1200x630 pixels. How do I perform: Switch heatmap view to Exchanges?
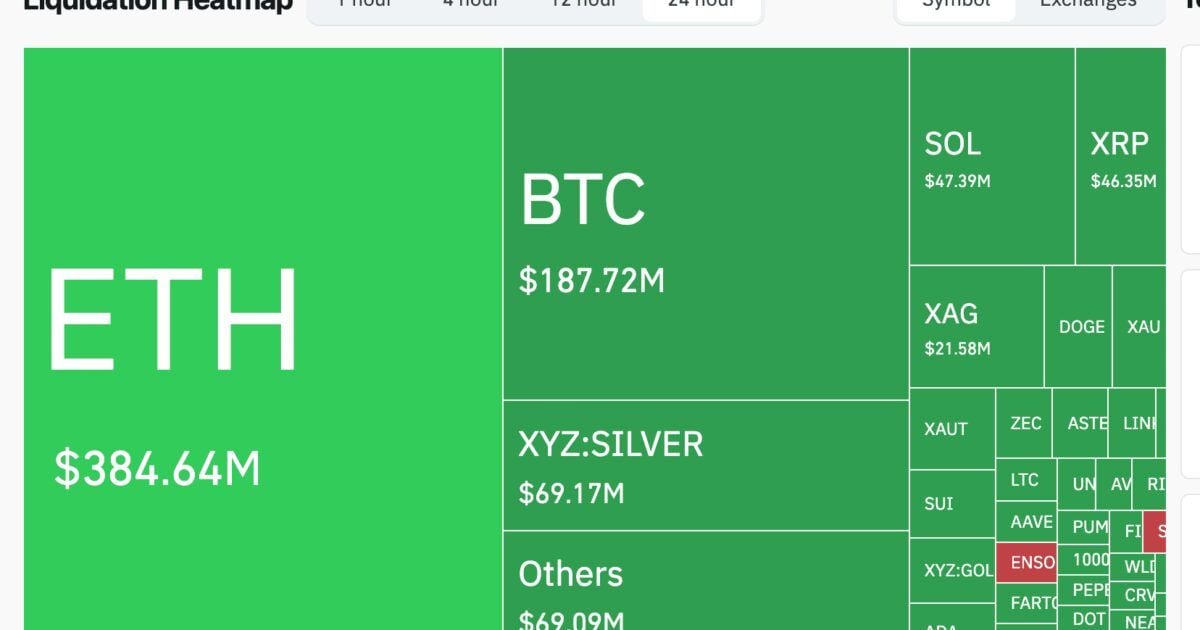click(1088, 4)
